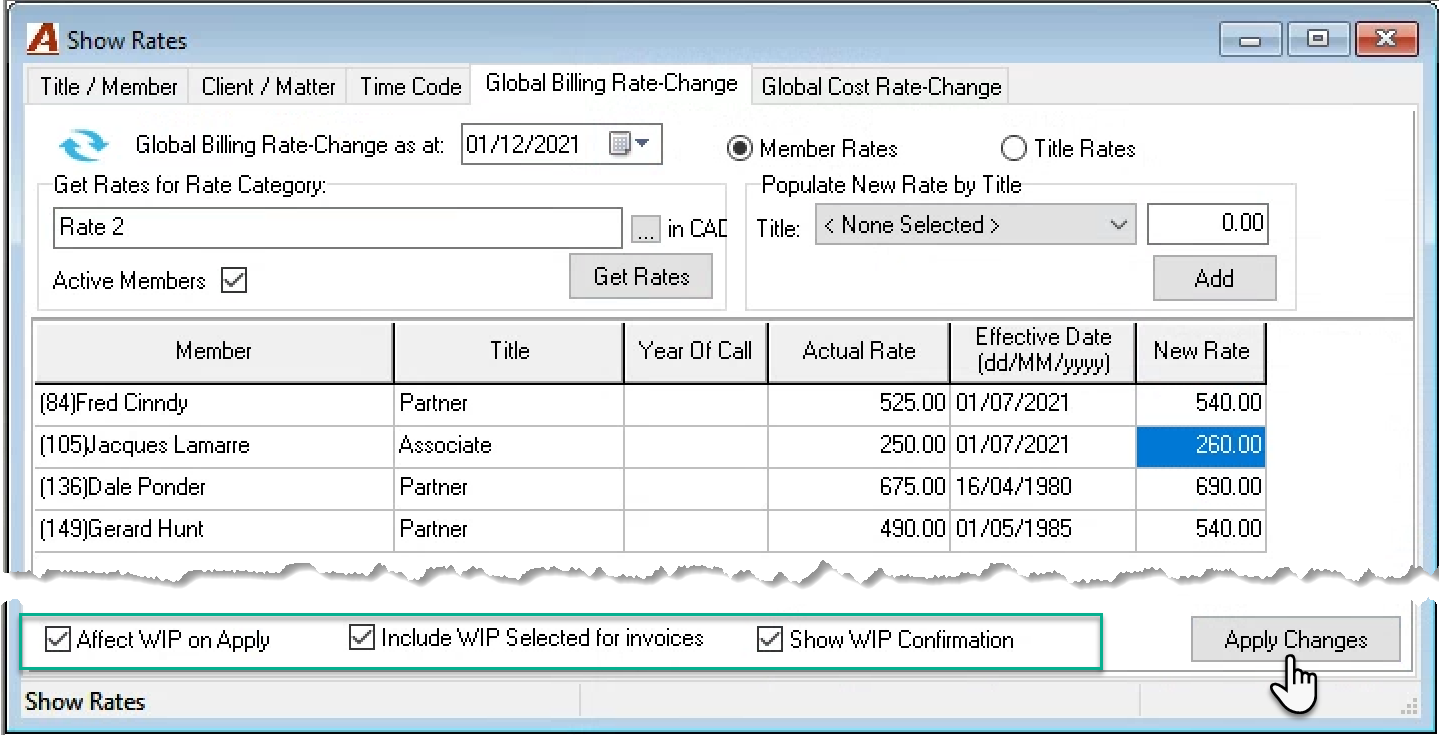This screenshot has height=735, width=1439.
Task: Open the Client / Matter tab
Action: 268,87
